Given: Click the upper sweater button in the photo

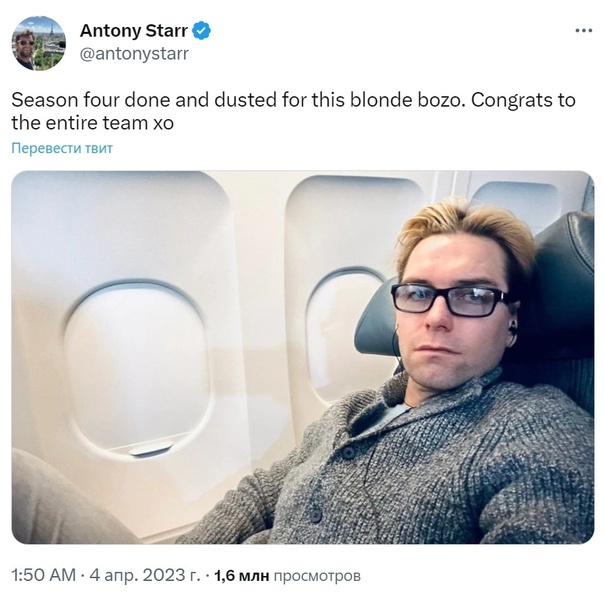Looking at the screenshot, I should [349, 452].
